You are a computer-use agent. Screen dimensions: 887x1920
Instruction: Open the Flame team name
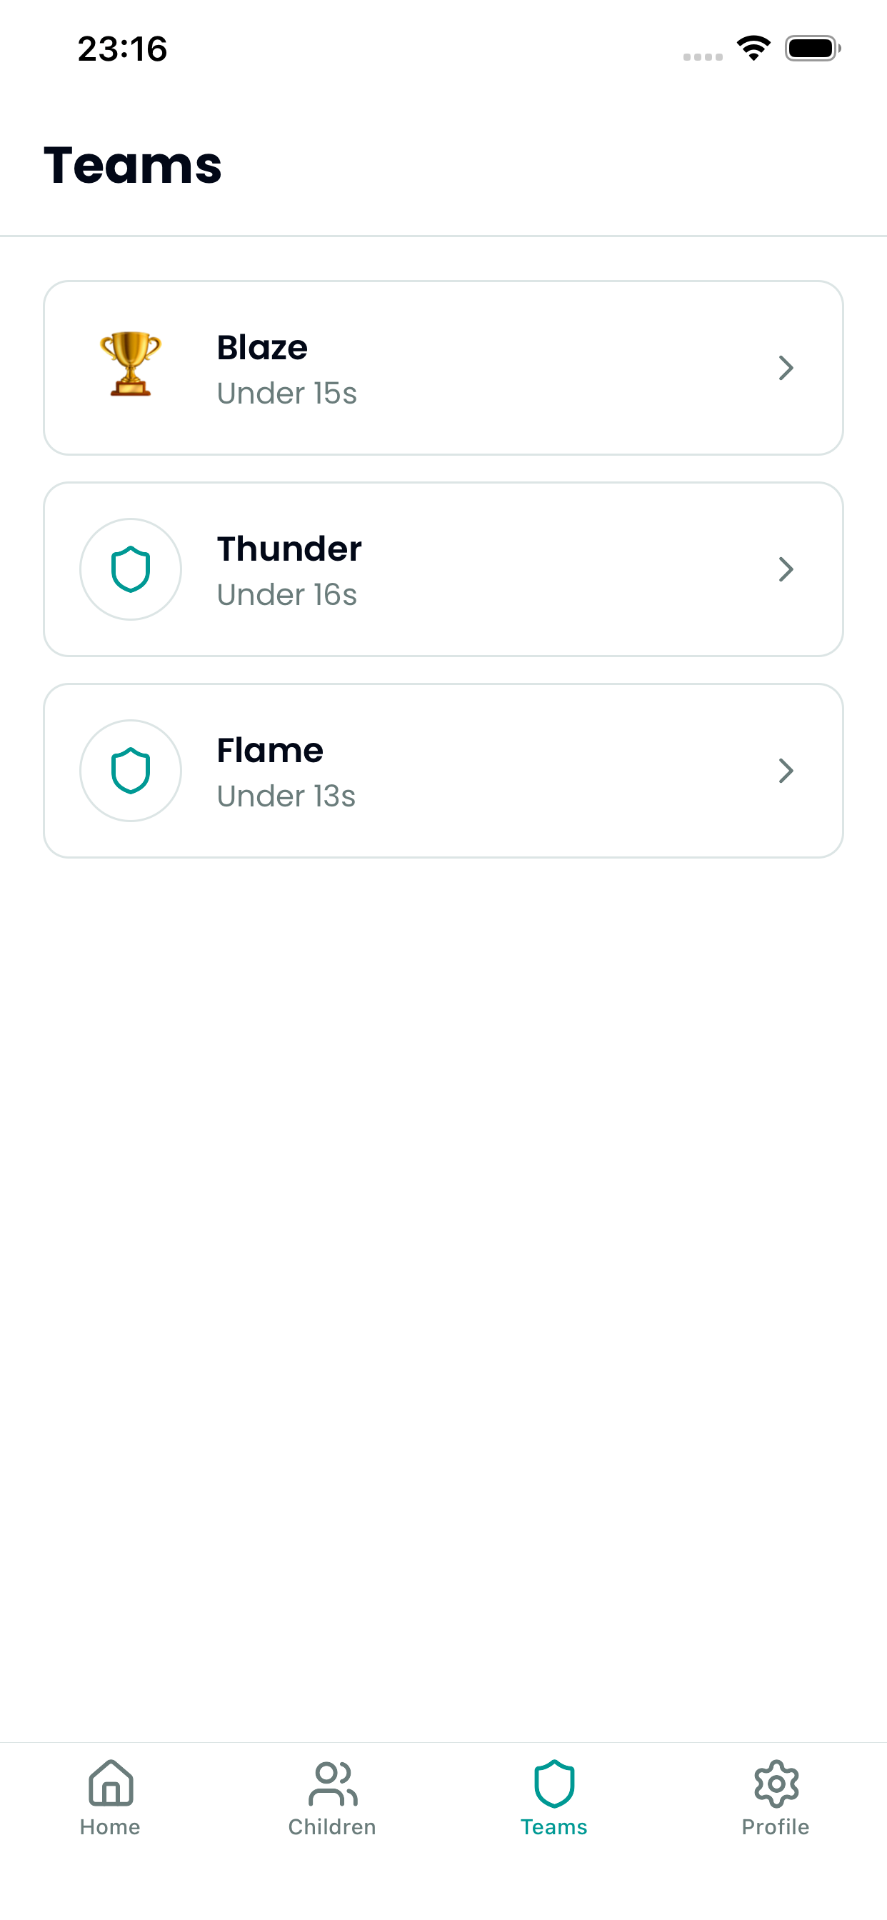[270, 751]
